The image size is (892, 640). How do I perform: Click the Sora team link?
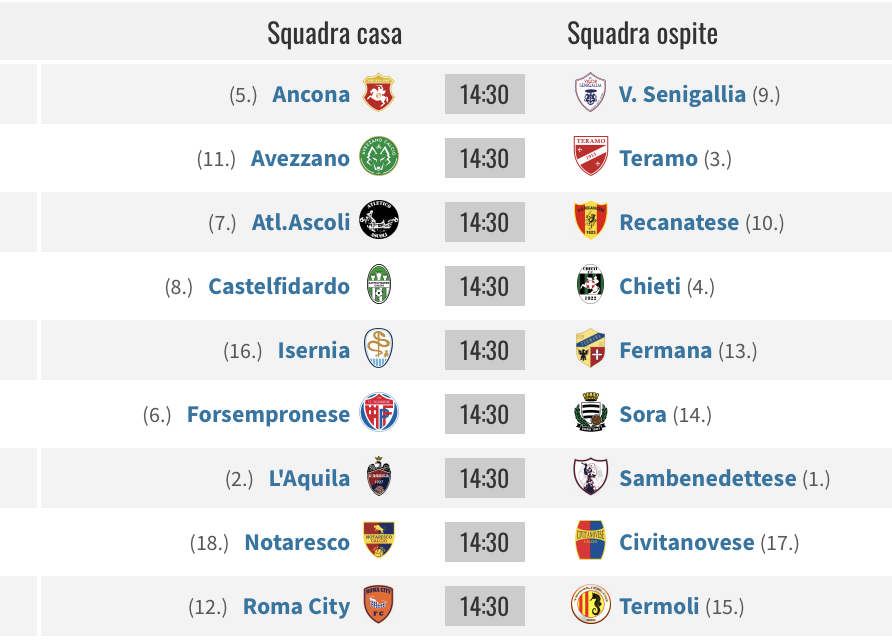click(x=642, y=414)
